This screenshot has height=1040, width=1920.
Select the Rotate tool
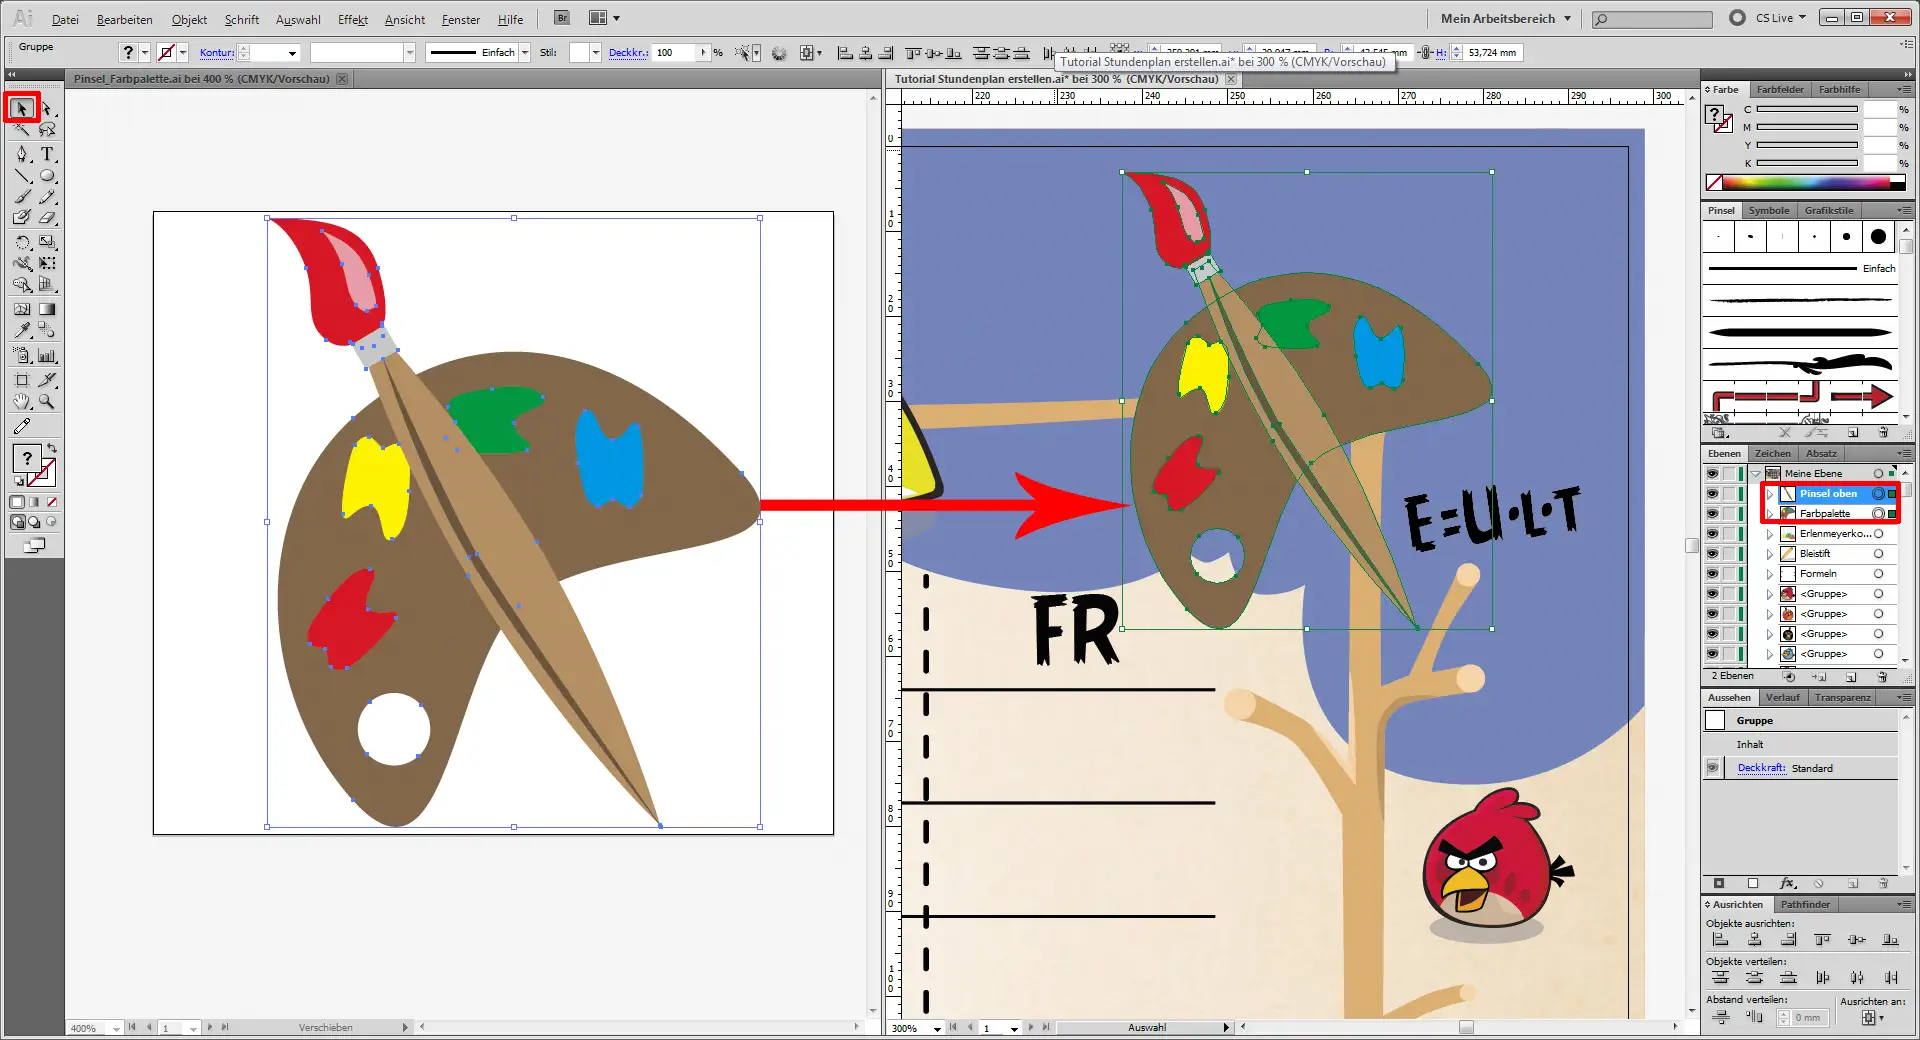(22, 242)
